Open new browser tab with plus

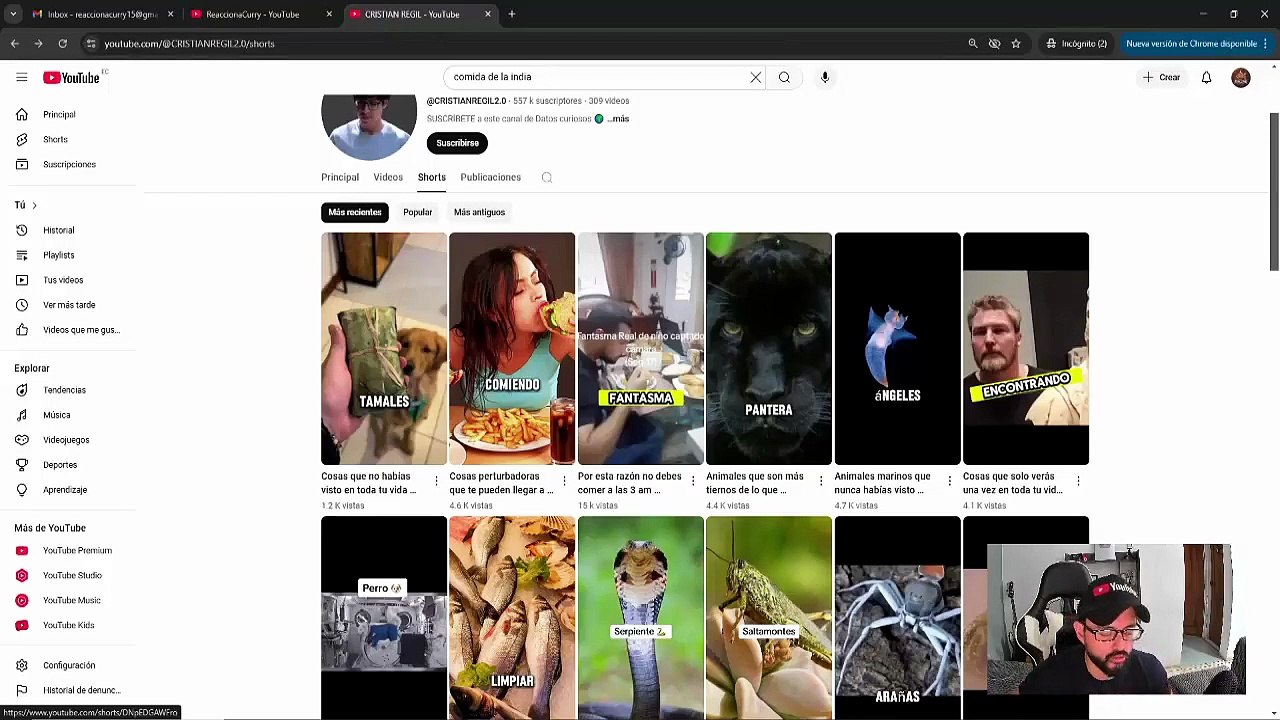(511, 14)
